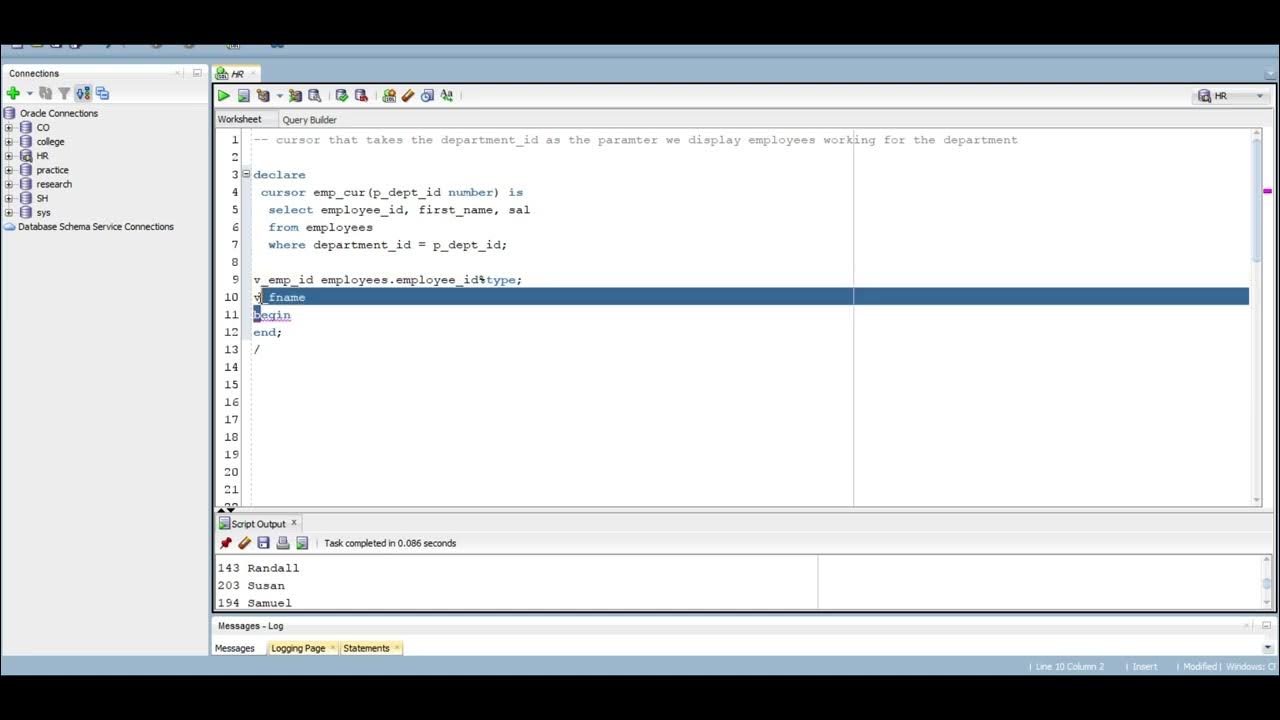Select Database Schema Service Connections node
The height and width of the screenshot is (720, 1280).
[x=96, y=227]
